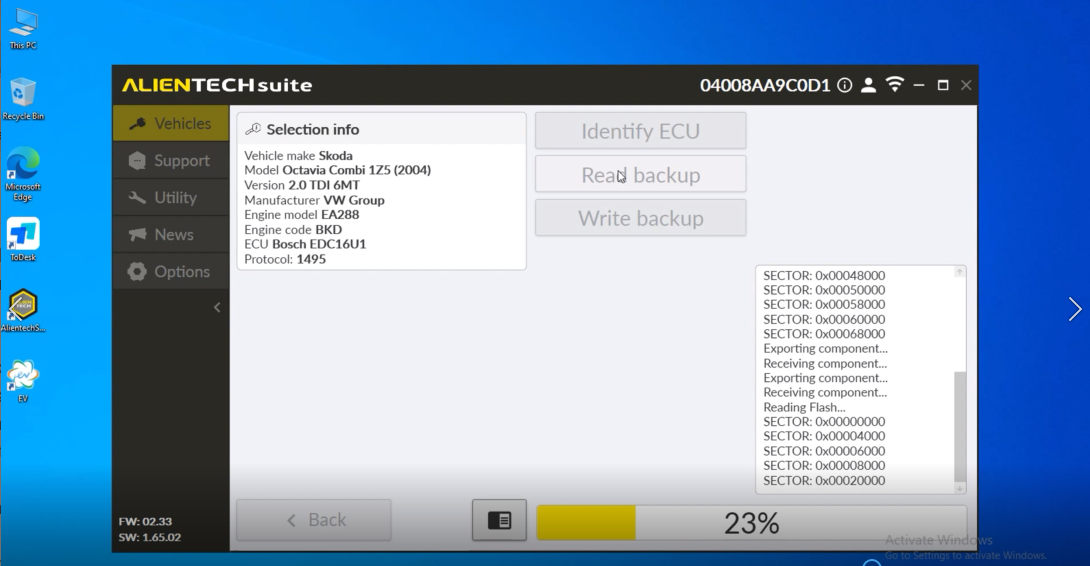The height and width of the screenshot is (566, 1090).
Task: Open Recycle Bin on the desktop
Action: tap(23, 97)
